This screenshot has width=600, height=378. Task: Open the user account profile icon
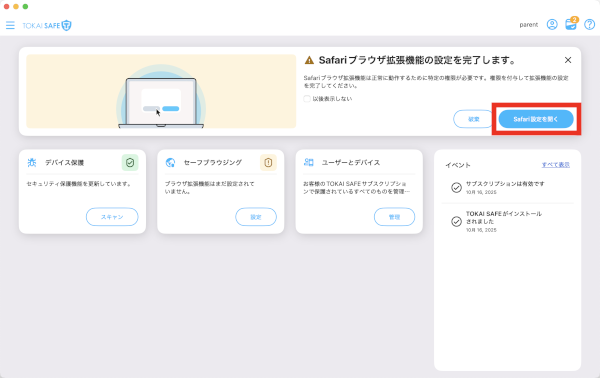pyautogui.click(x=552, y=24)
